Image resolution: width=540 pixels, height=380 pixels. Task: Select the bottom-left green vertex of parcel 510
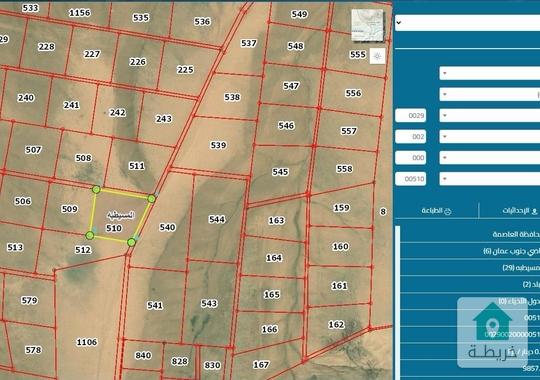click(90, 236)
